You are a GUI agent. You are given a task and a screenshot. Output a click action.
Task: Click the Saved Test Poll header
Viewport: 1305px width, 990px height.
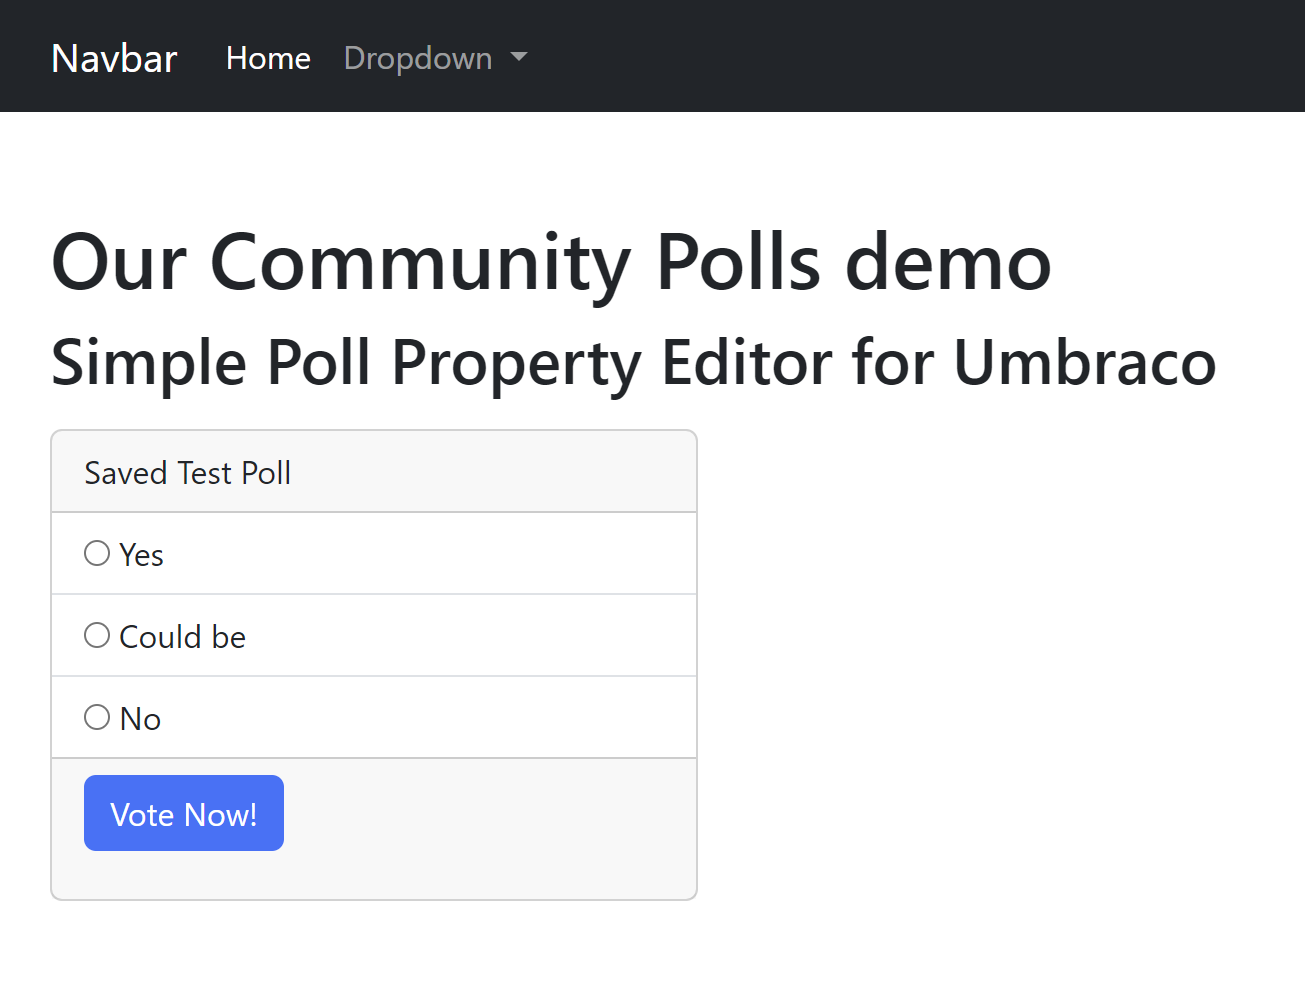187,471
